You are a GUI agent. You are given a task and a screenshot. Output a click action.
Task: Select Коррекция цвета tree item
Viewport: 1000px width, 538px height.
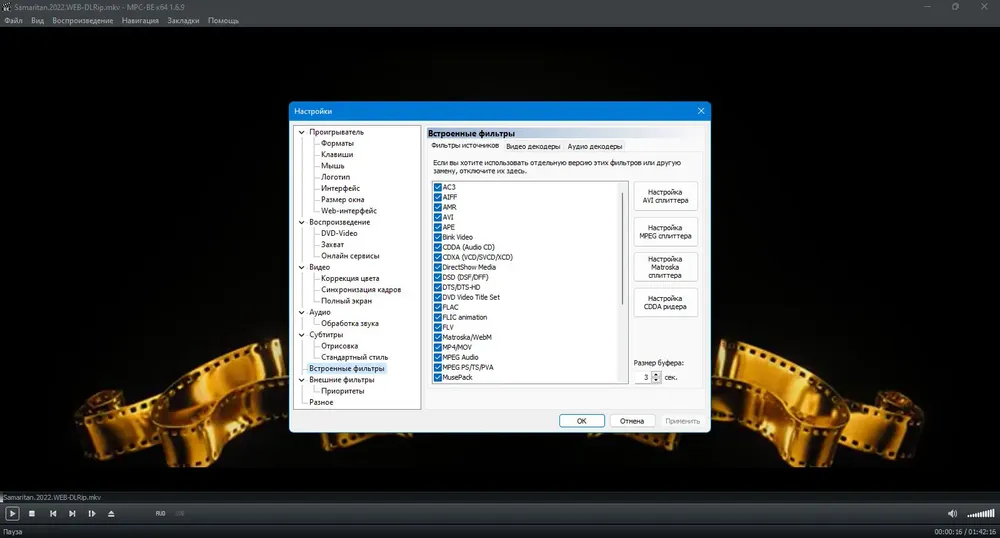350,279
